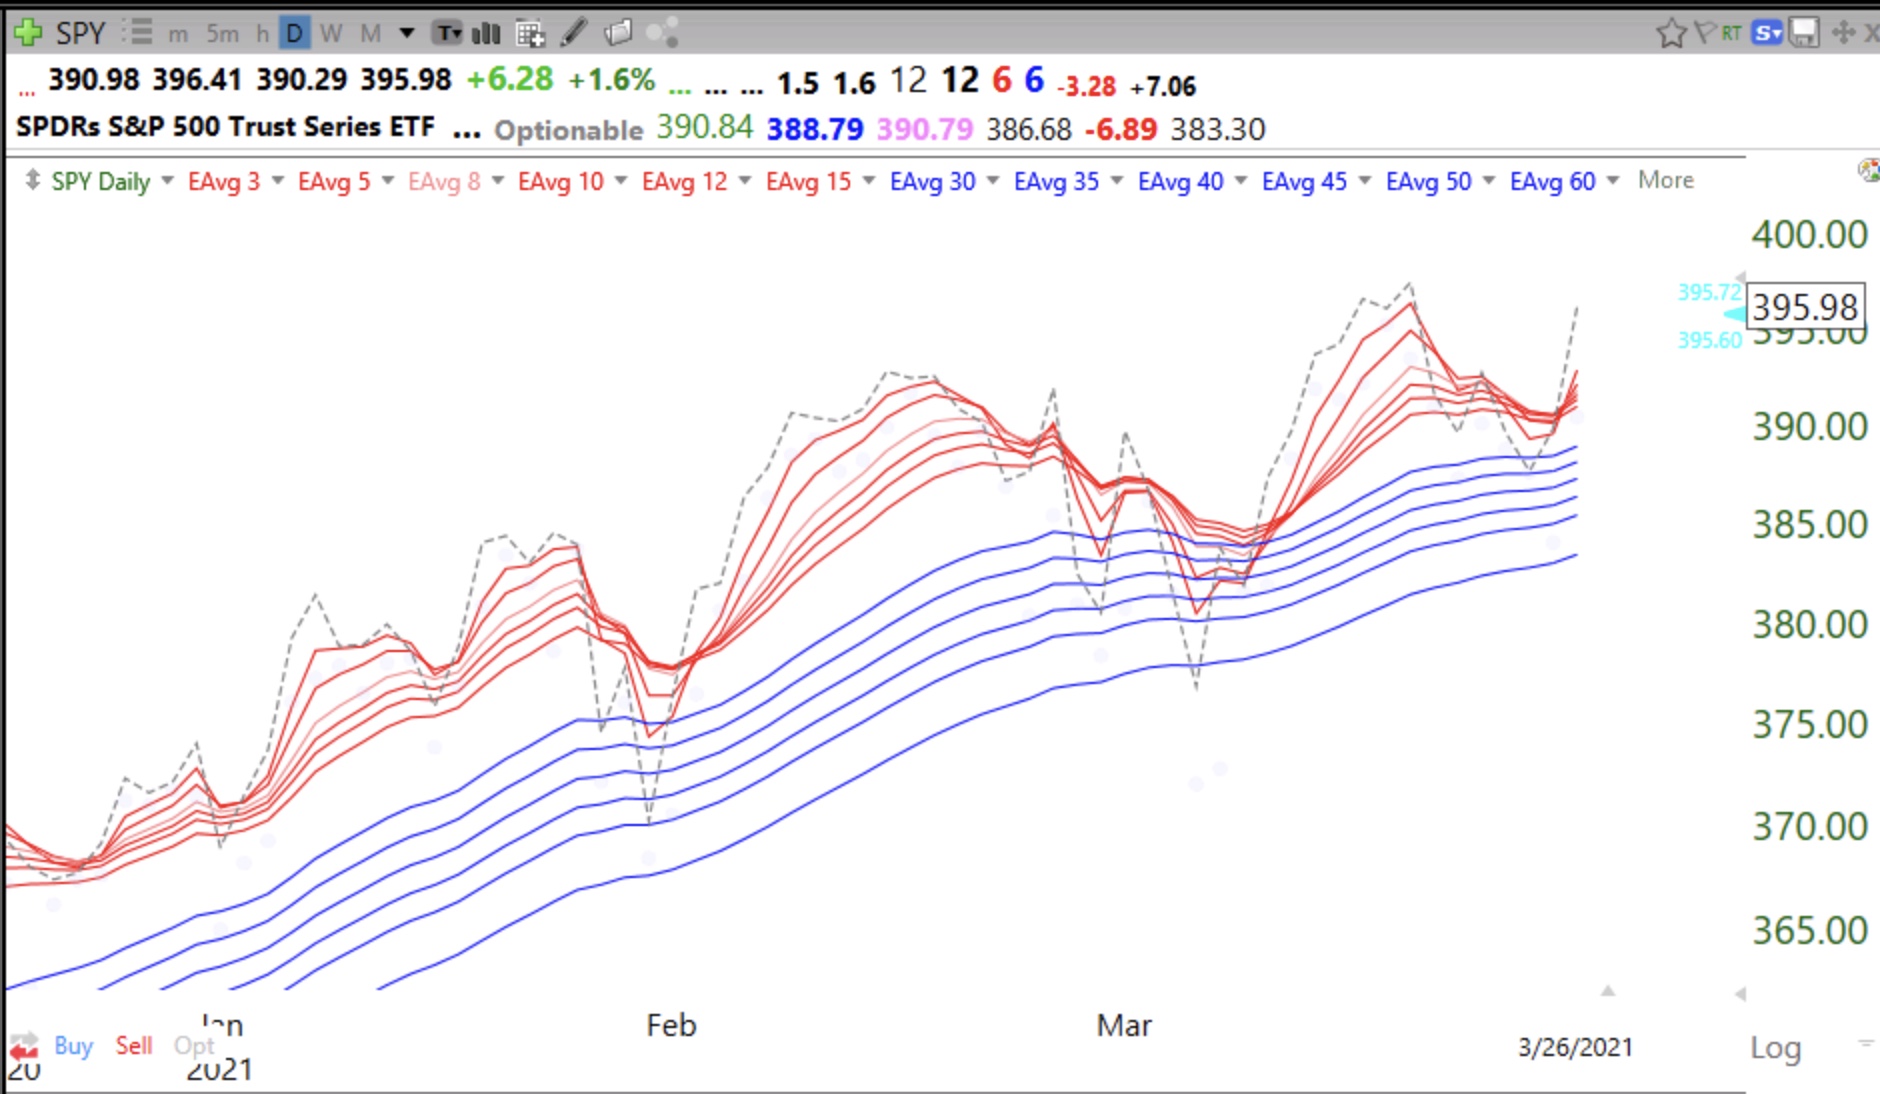Click the small triangle above the date
This screenshot has height=1094, width=1880.
pos(1608,991)
